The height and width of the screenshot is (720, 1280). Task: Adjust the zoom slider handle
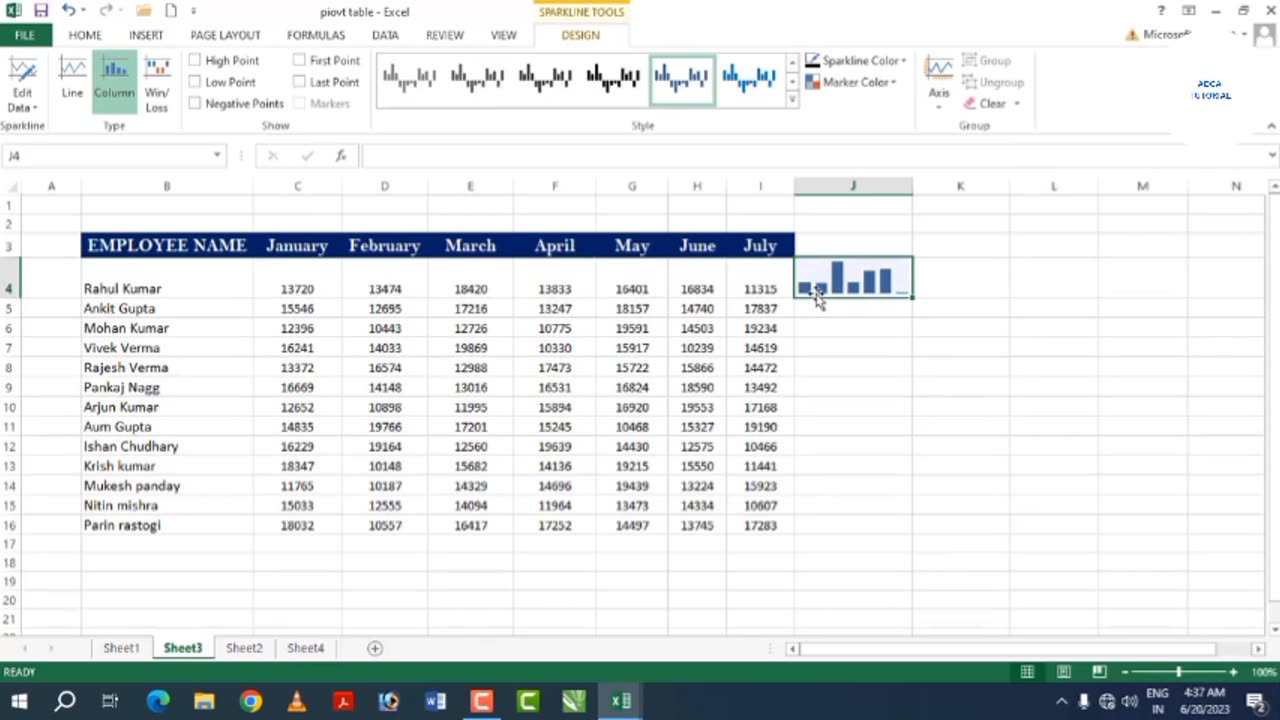pyautogui.click(x=1178, y=672)
